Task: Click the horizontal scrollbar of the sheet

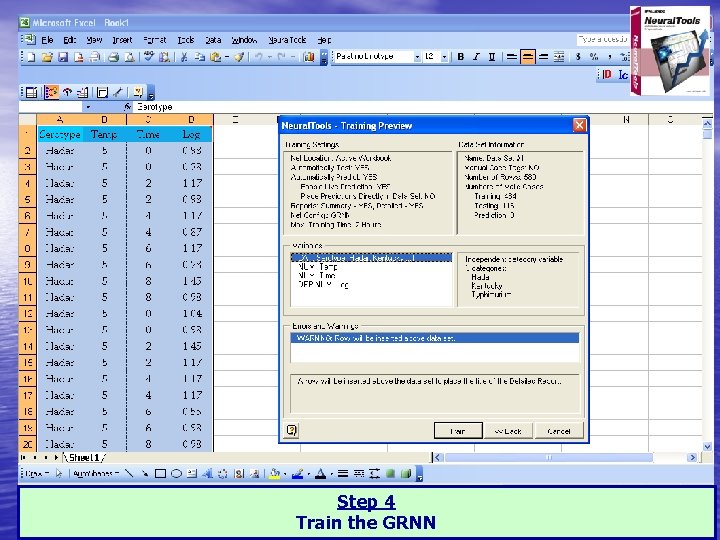Action: pos(549,457)
